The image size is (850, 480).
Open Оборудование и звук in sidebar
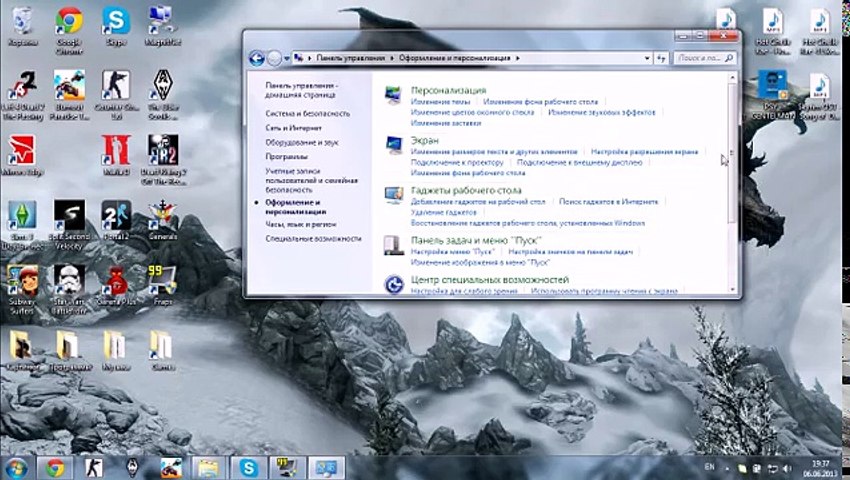point(301,142)
